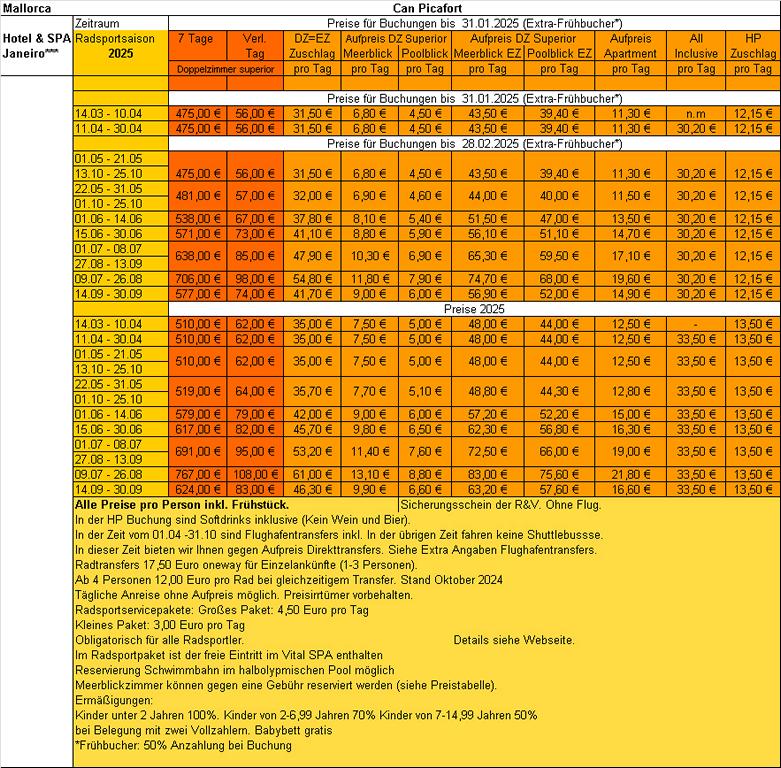Click "Obligatorisch für alle Radsportler." line
Viewport: 781px width, 768px height.
click(159, 640)
